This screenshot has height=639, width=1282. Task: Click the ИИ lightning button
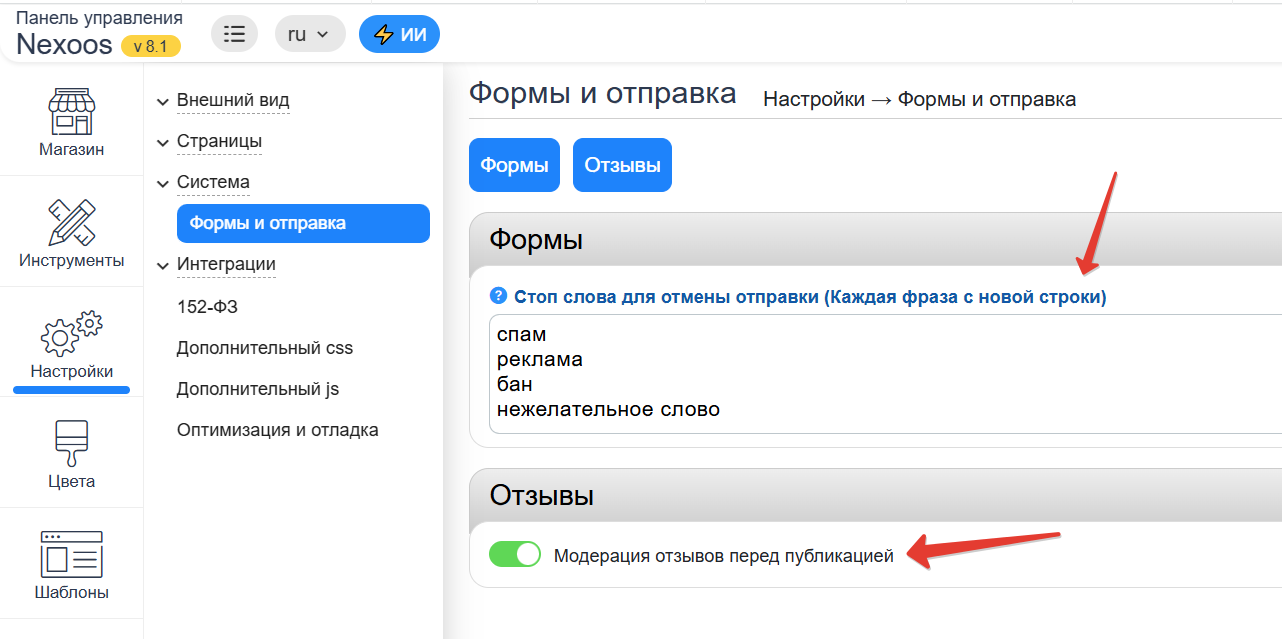(399, 34)
